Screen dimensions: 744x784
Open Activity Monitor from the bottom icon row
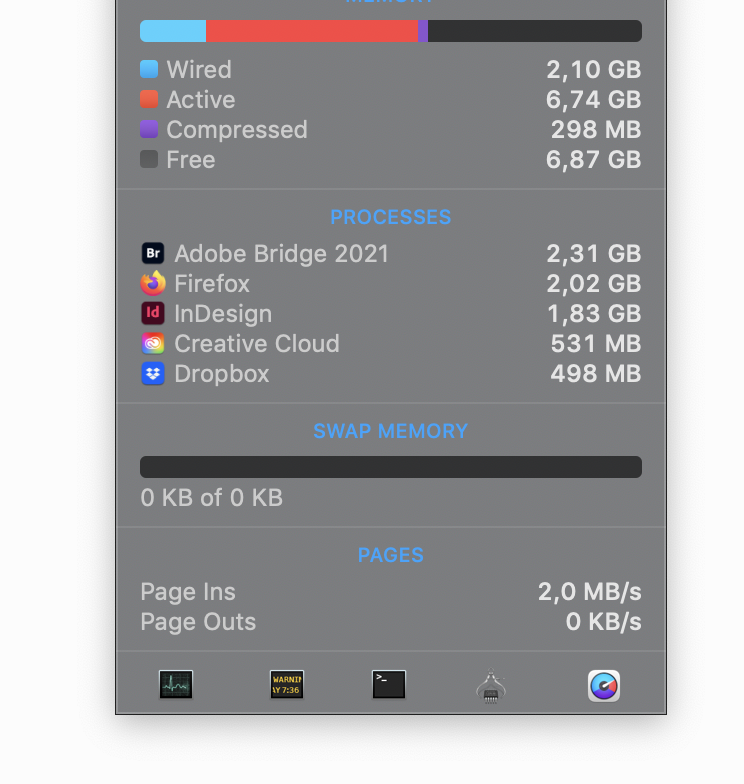click(176, 684)
